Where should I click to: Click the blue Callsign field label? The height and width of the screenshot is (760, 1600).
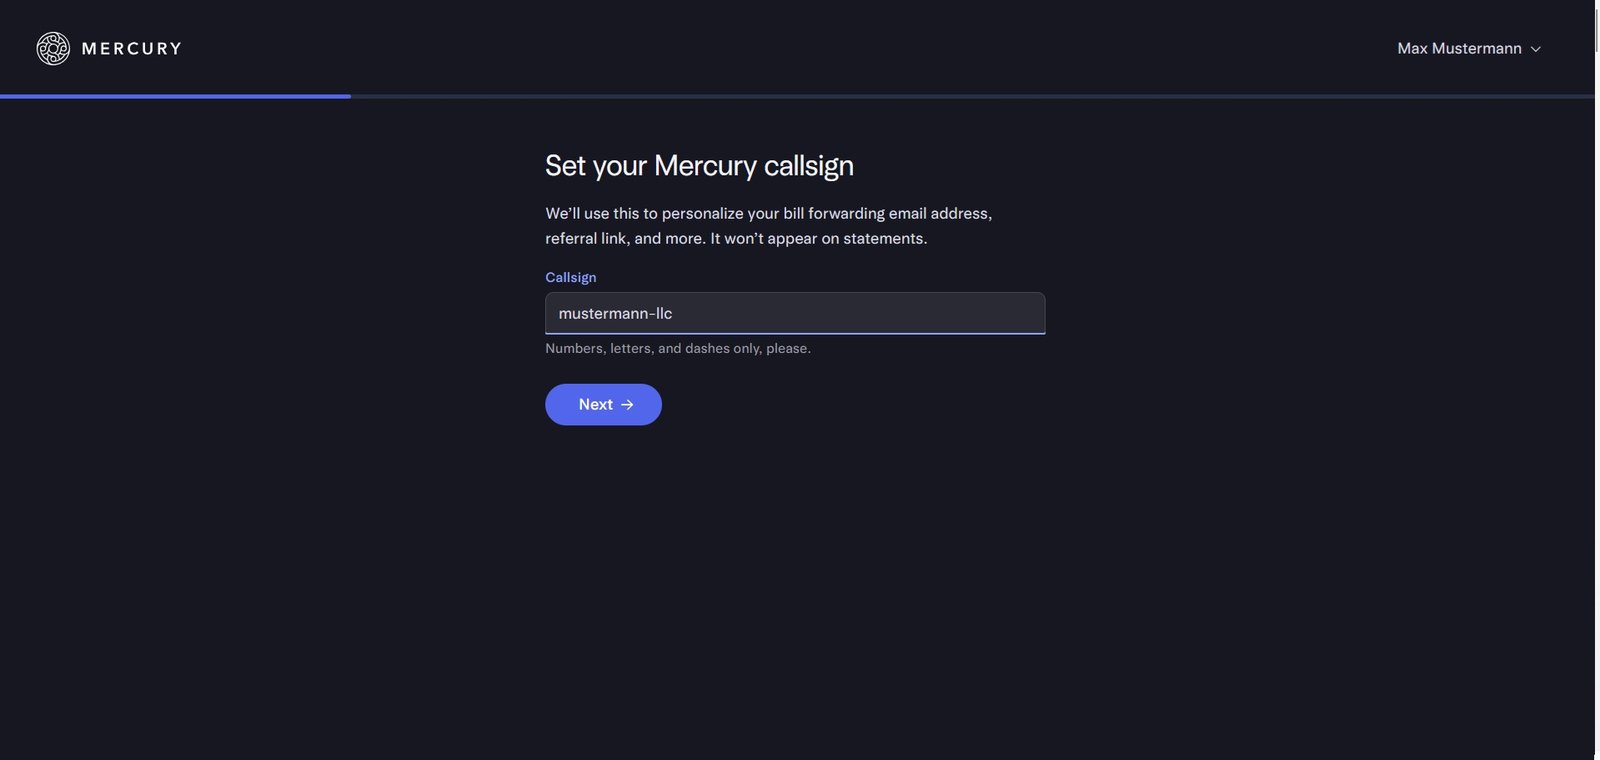(x=570, y=277)
